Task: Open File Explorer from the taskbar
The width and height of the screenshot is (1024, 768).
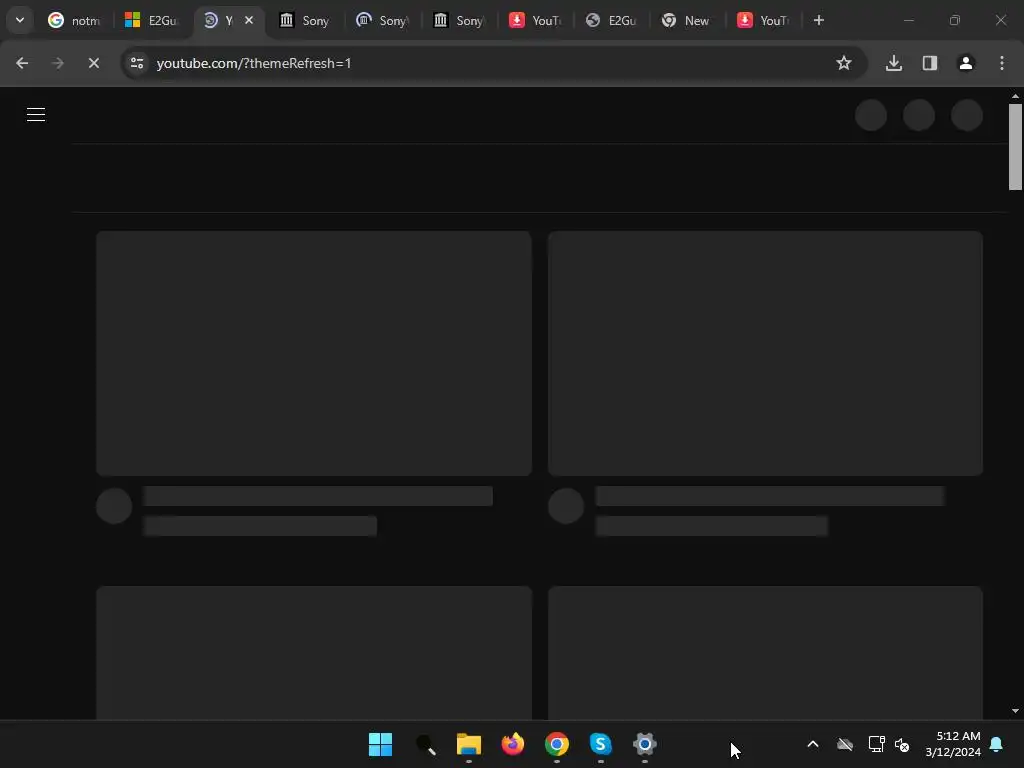Action: point(469,744)
